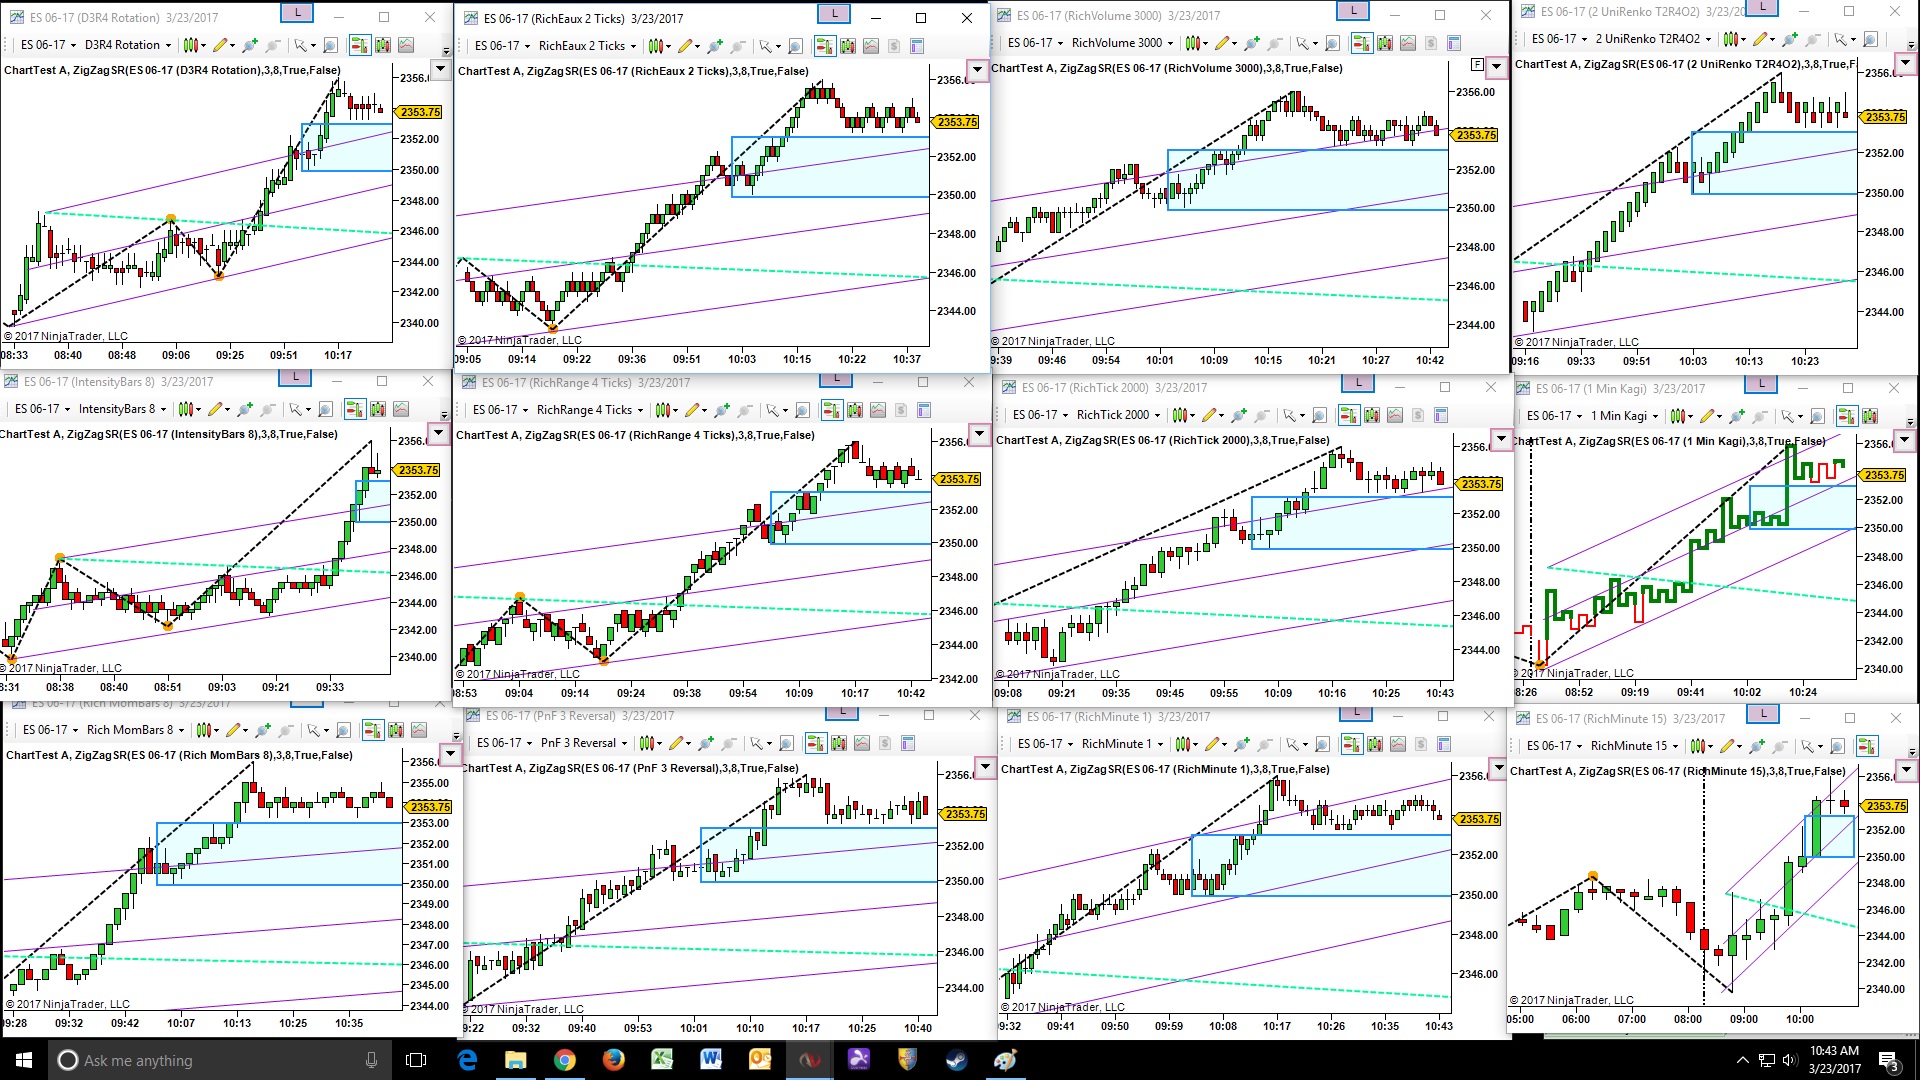
Task: Click zoom in icon in RichVolume 3000 window
Action: 1251,43
